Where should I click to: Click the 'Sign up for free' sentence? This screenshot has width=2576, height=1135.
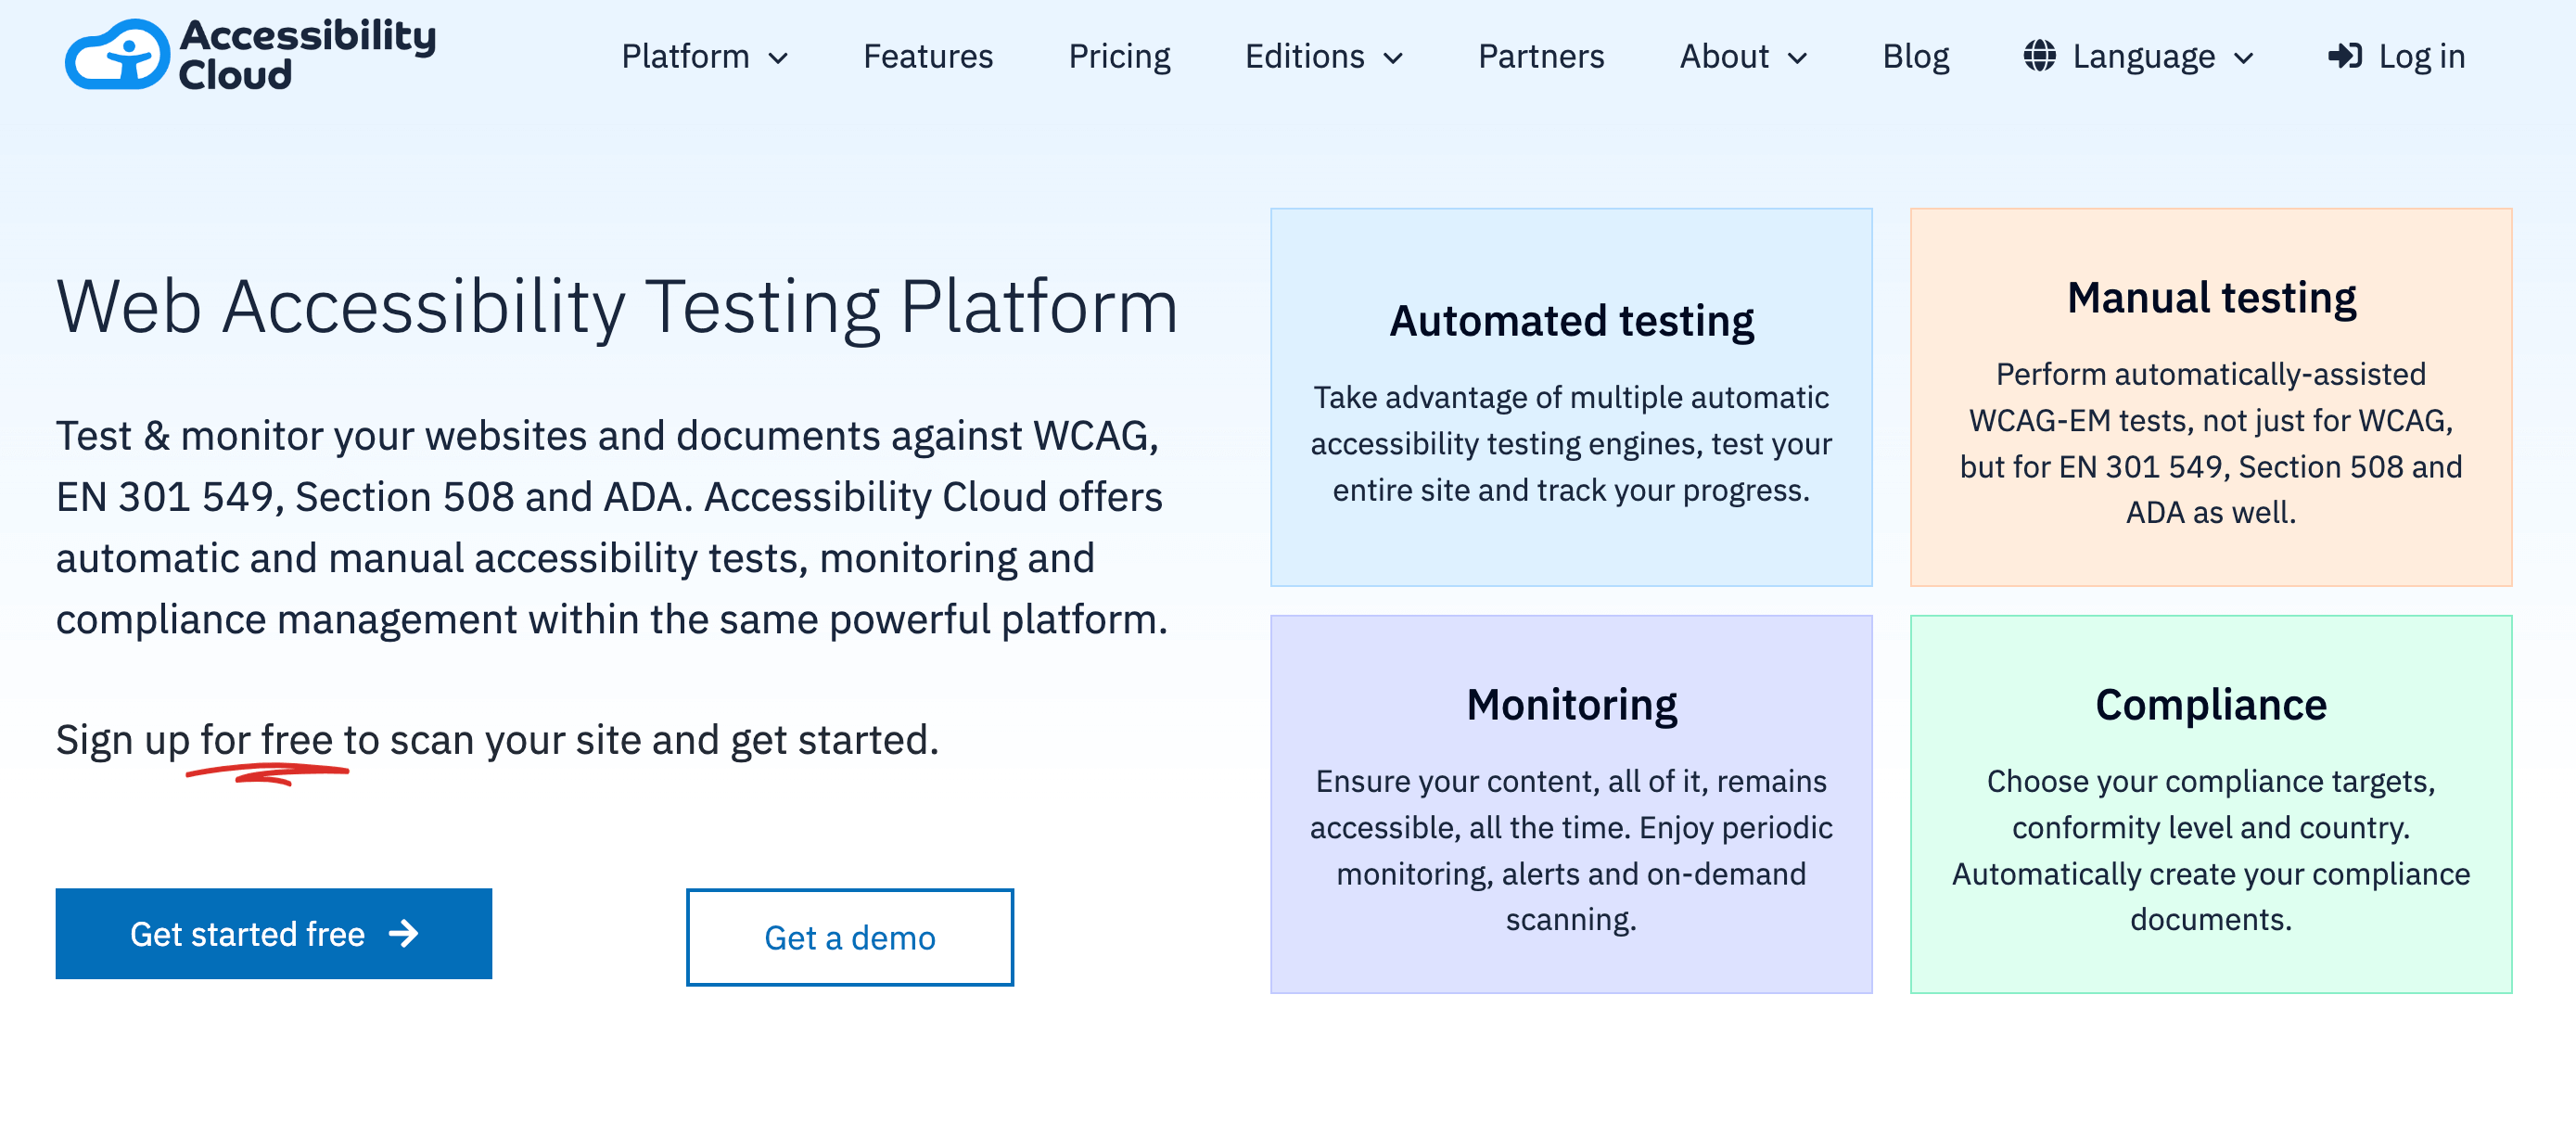point(497,740)
